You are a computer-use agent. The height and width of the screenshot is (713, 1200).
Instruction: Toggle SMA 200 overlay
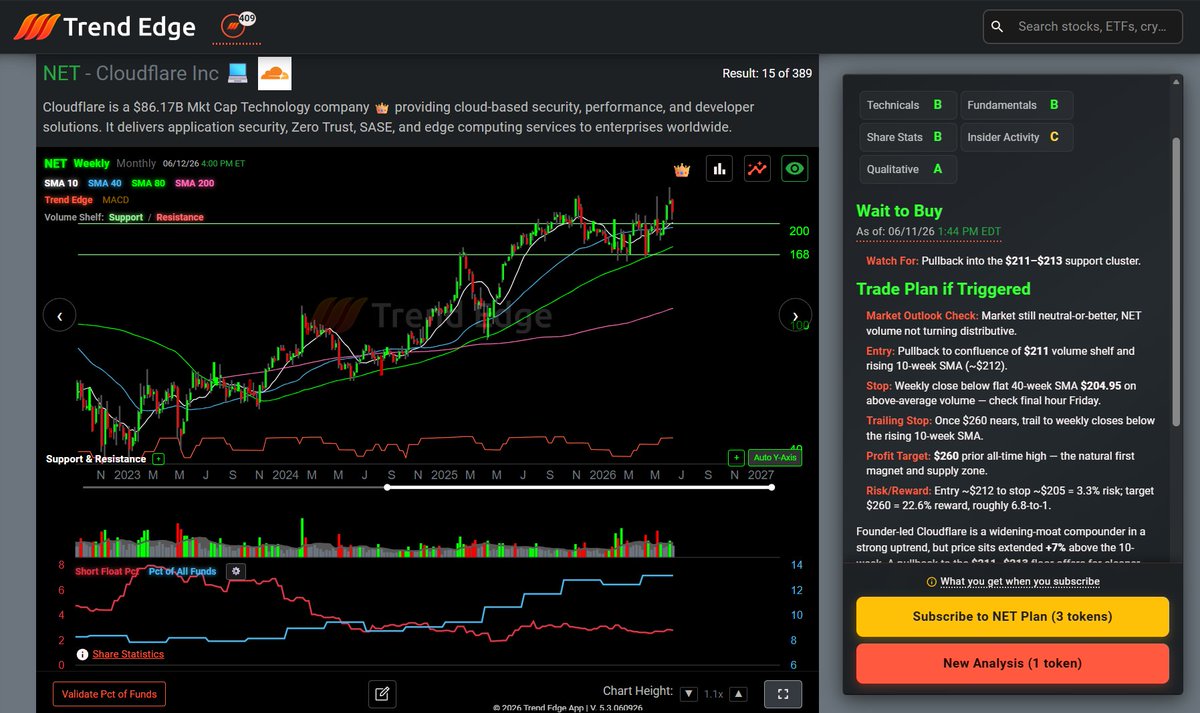click(x=194, y=183)
